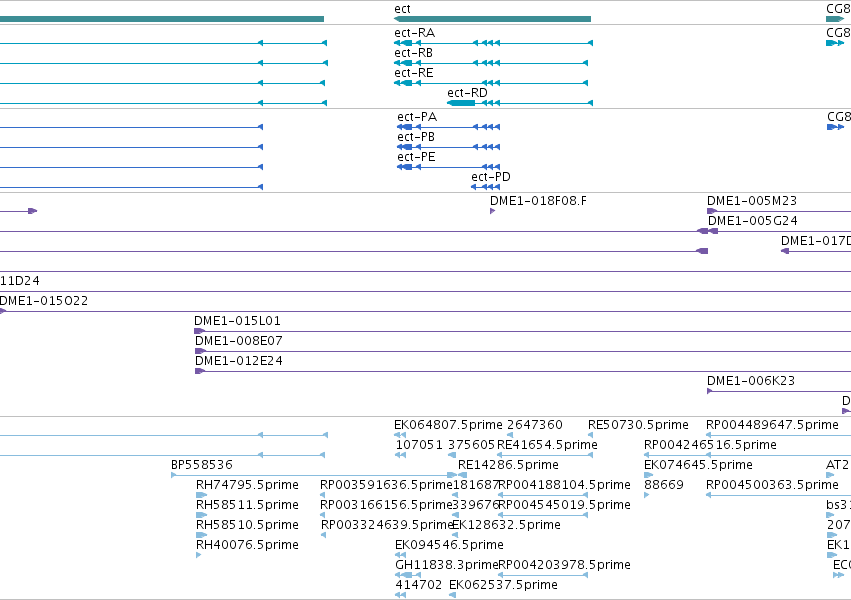The height and width of the screenshot is (600, 851).
Task: Select the ect gene bar
Action: 492,19
